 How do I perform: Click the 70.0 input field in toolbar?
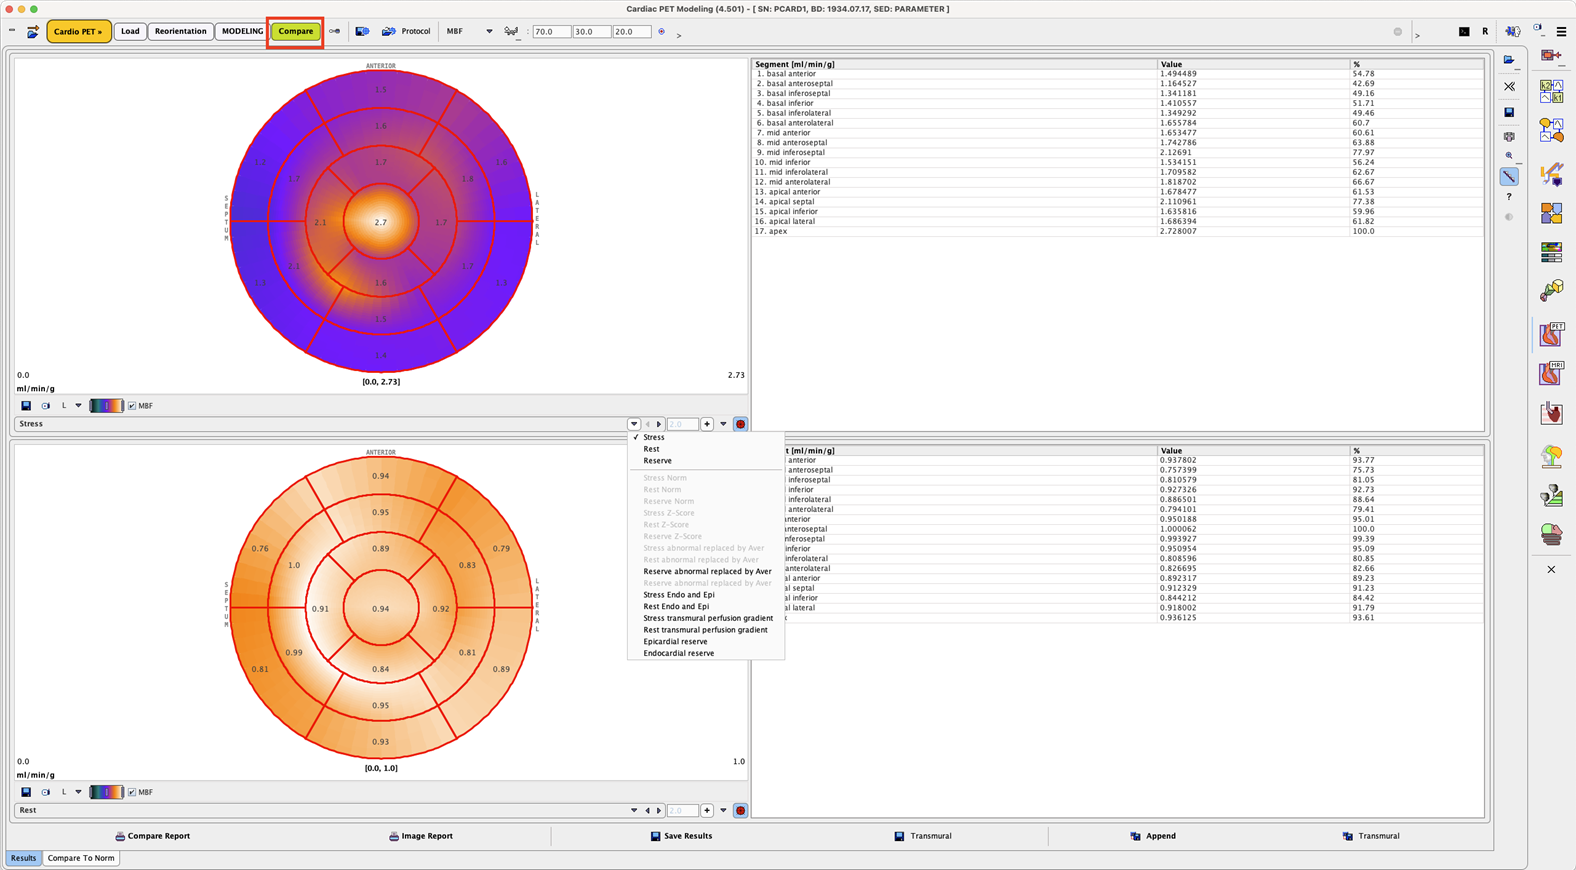(551, 32)
